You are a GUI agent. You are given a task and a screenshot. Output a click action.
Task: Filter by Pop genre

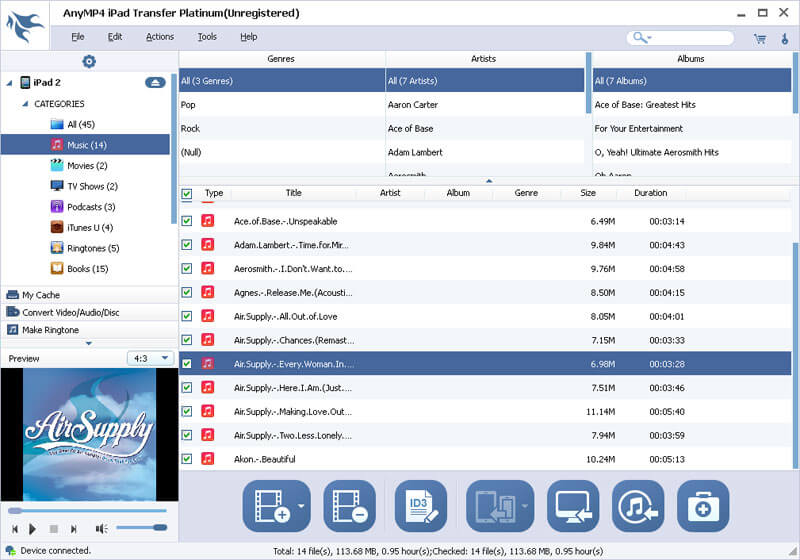(x=282, y=105)
